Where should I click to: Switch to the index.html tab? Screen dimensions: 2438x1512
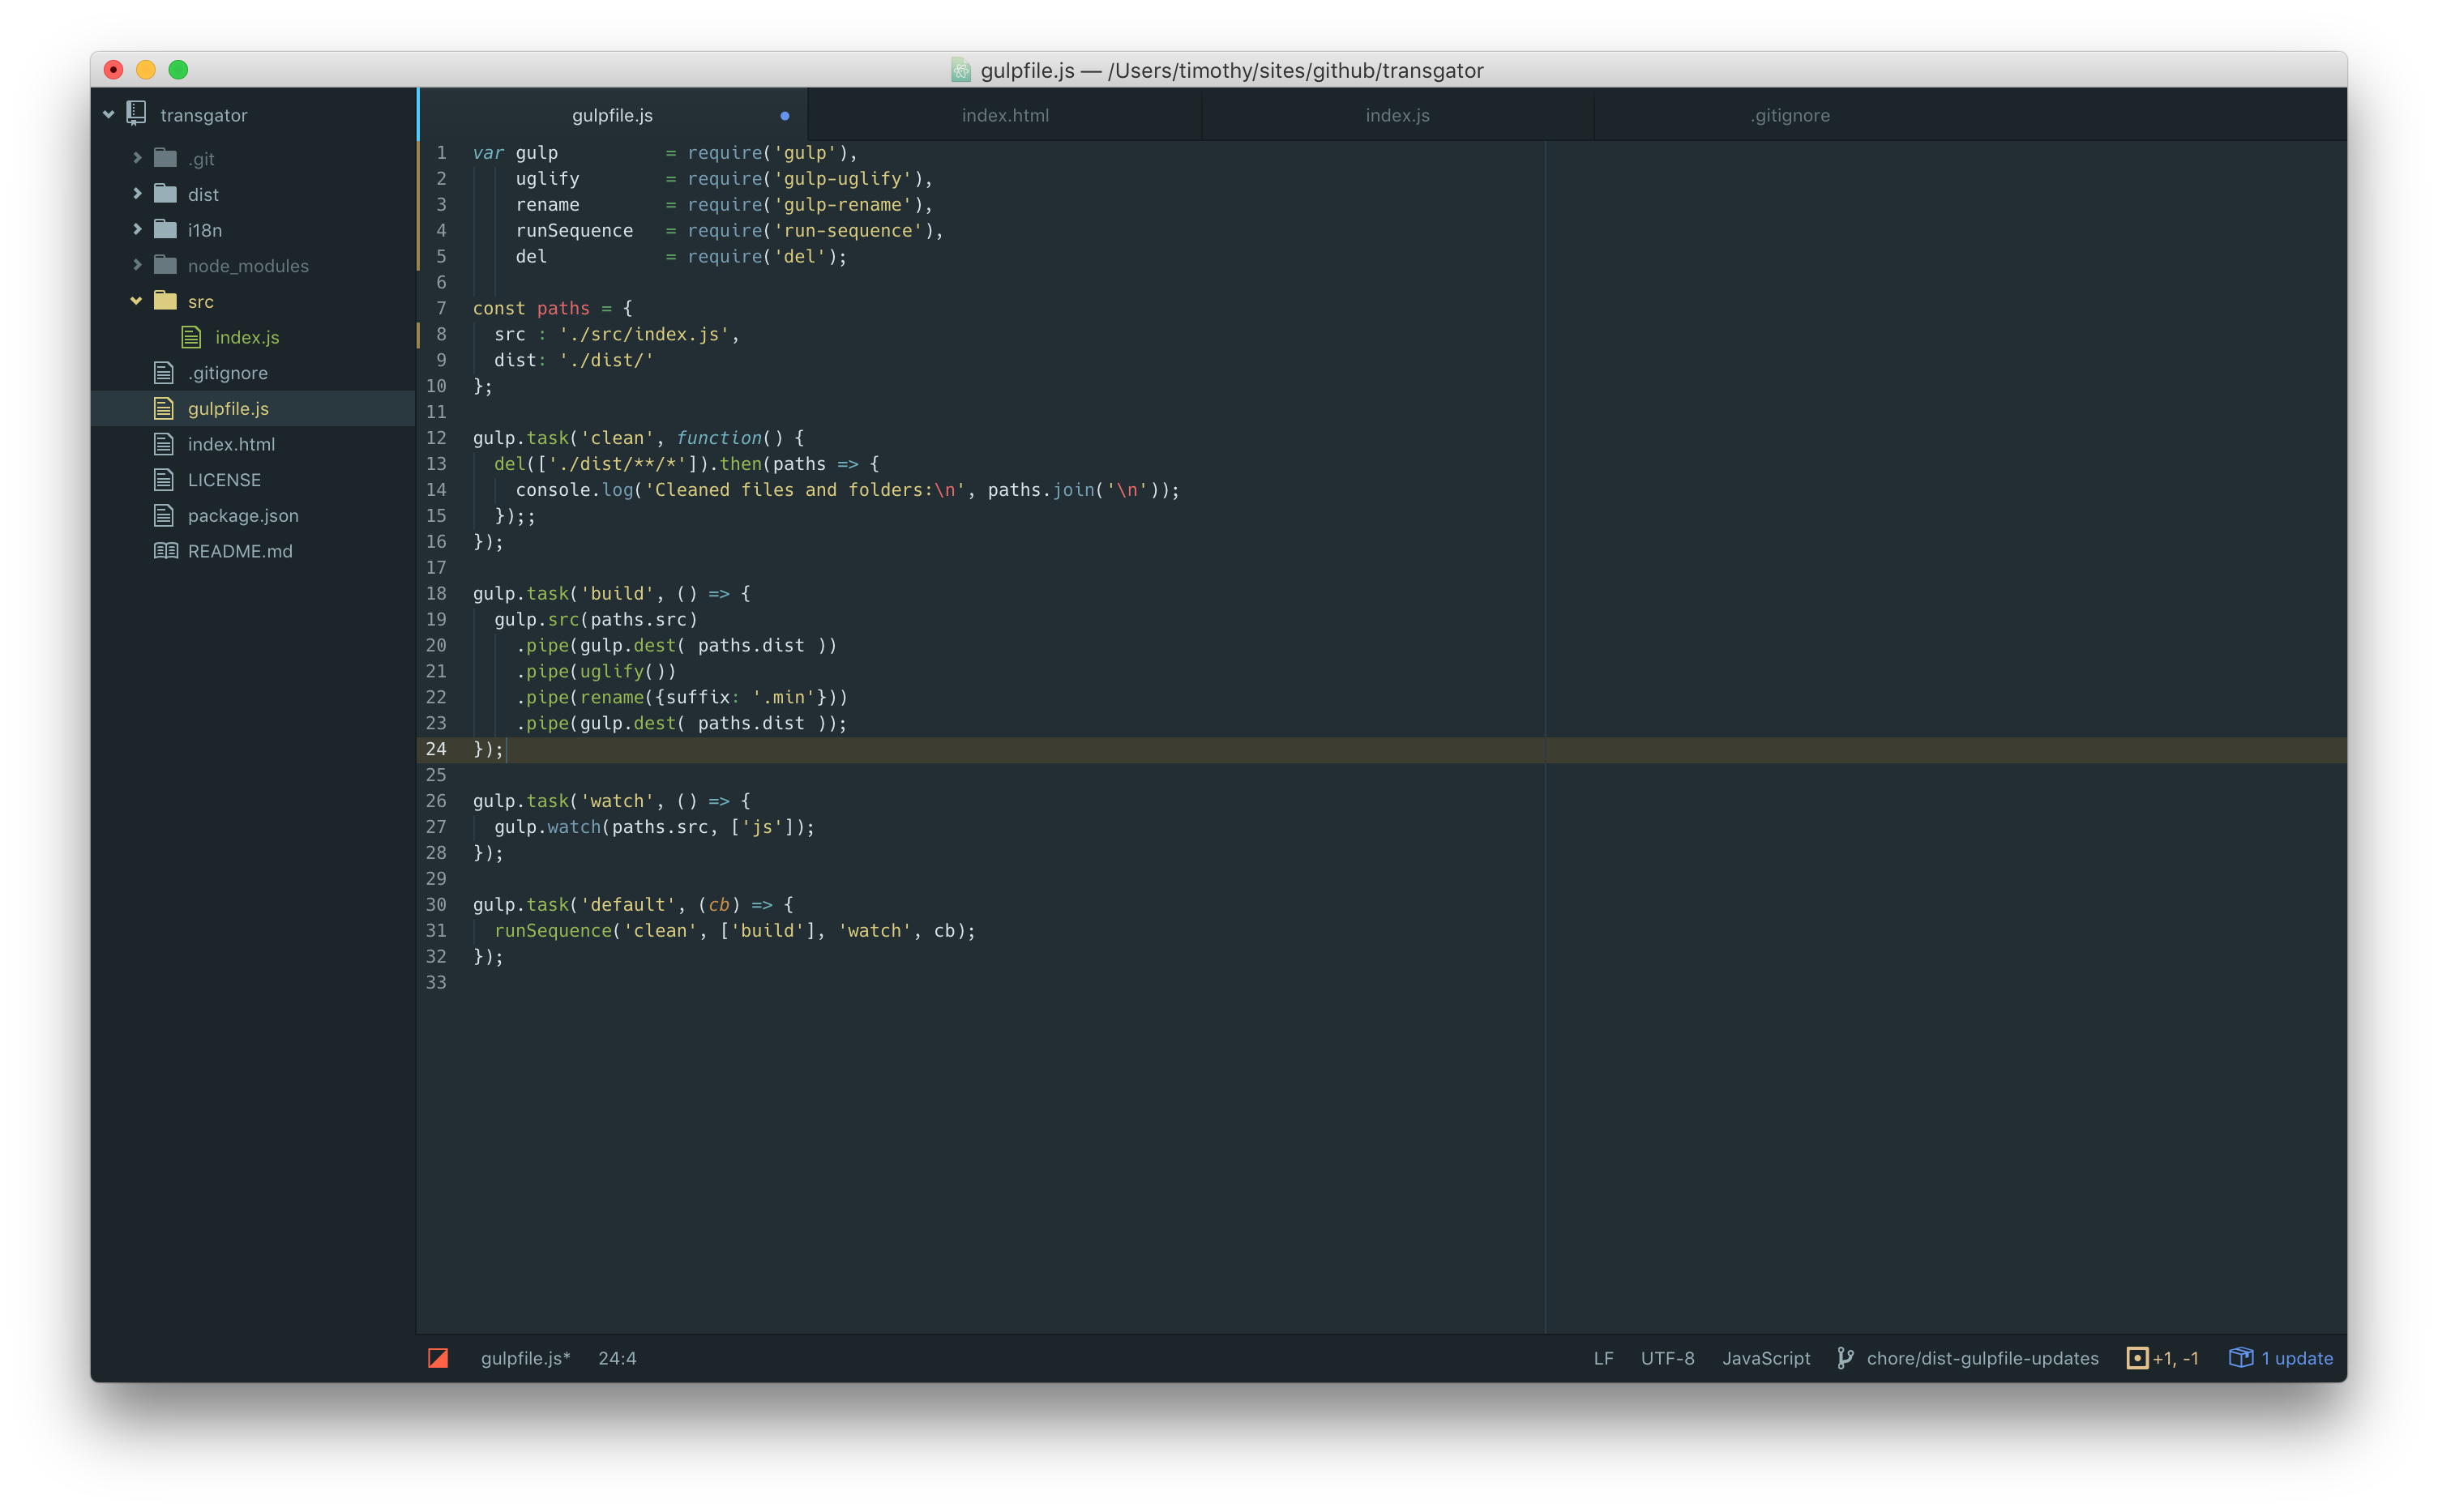click(x=1005, y=115)
